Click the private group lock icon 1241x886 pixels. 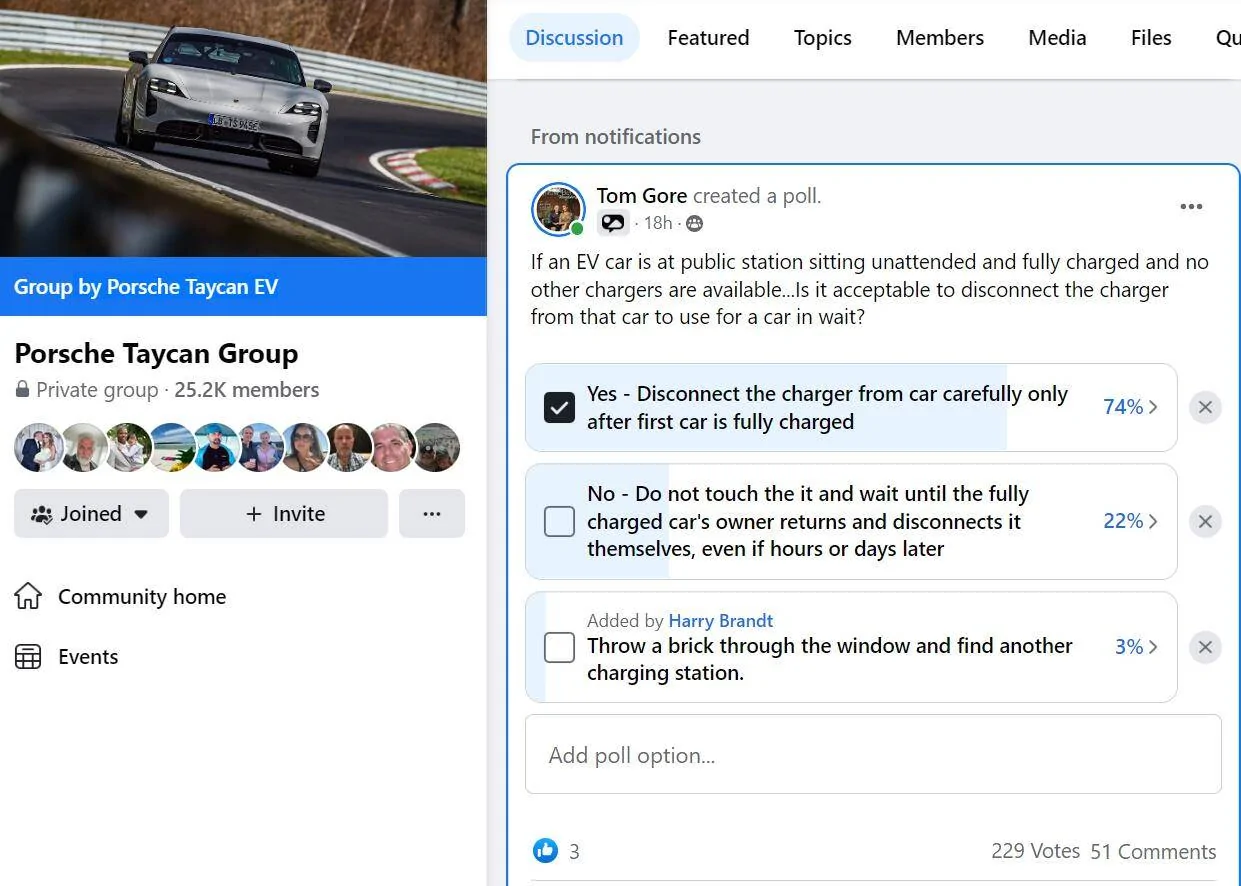pos(22,390)
